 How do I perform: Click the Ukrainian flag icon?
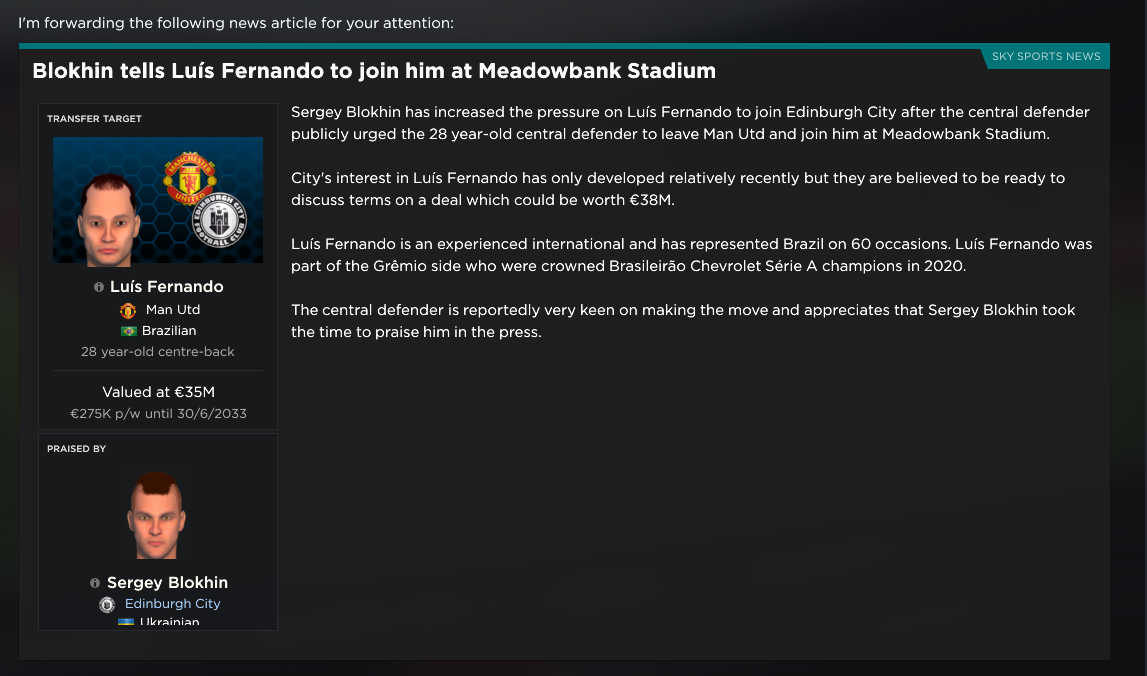point(126,622)
